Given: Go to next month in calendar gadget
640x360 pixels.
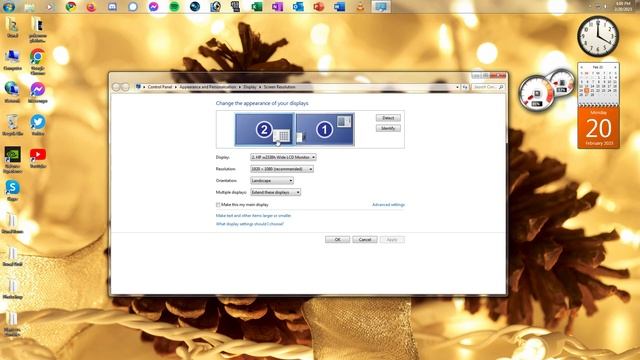Looking at the screenshot, I should 615,67.
